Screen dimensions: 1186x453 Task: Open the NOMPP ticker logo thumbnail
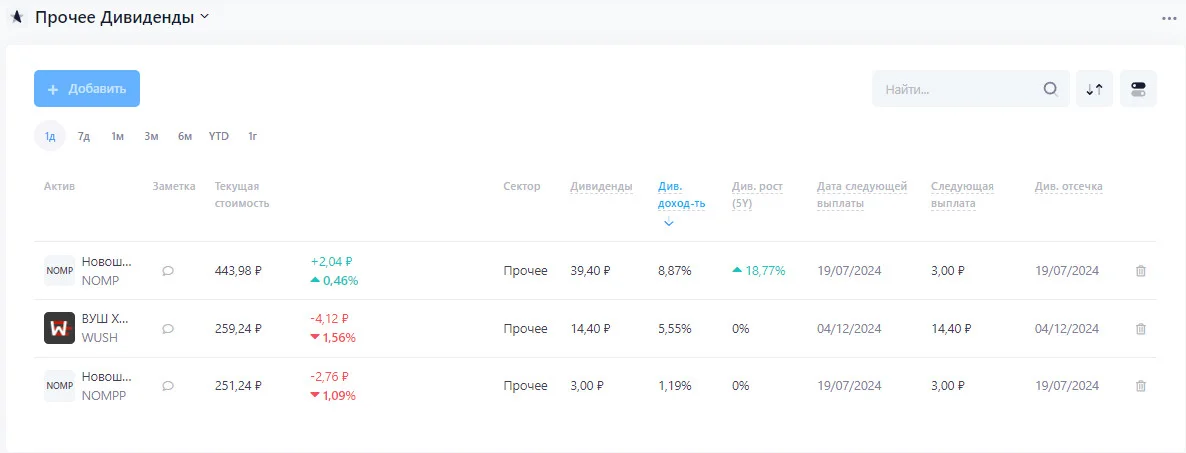point(59,386)
